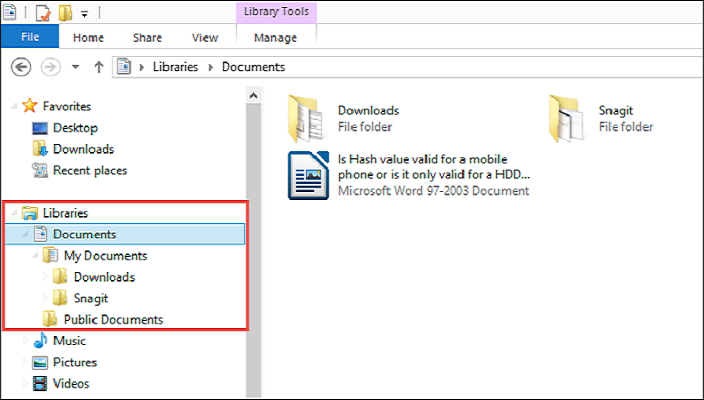Open the chevron before Libraries in breadcrumb
Screen dimensions: 704x400
click(142, 67)
